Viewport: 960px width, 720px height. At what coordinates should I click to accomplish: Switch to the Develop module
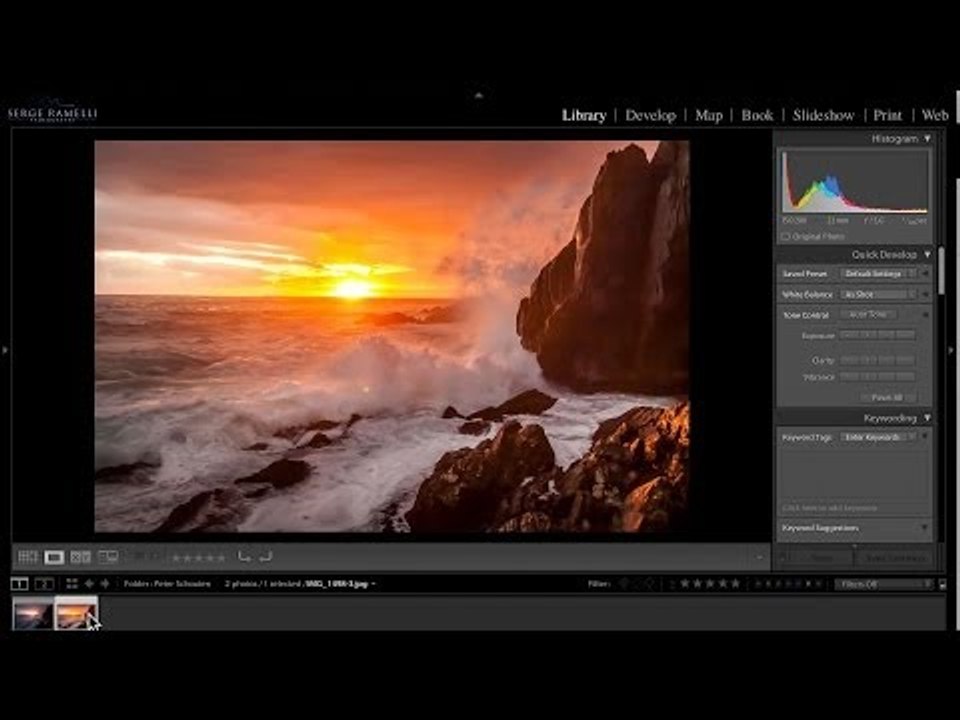point(650,115)
